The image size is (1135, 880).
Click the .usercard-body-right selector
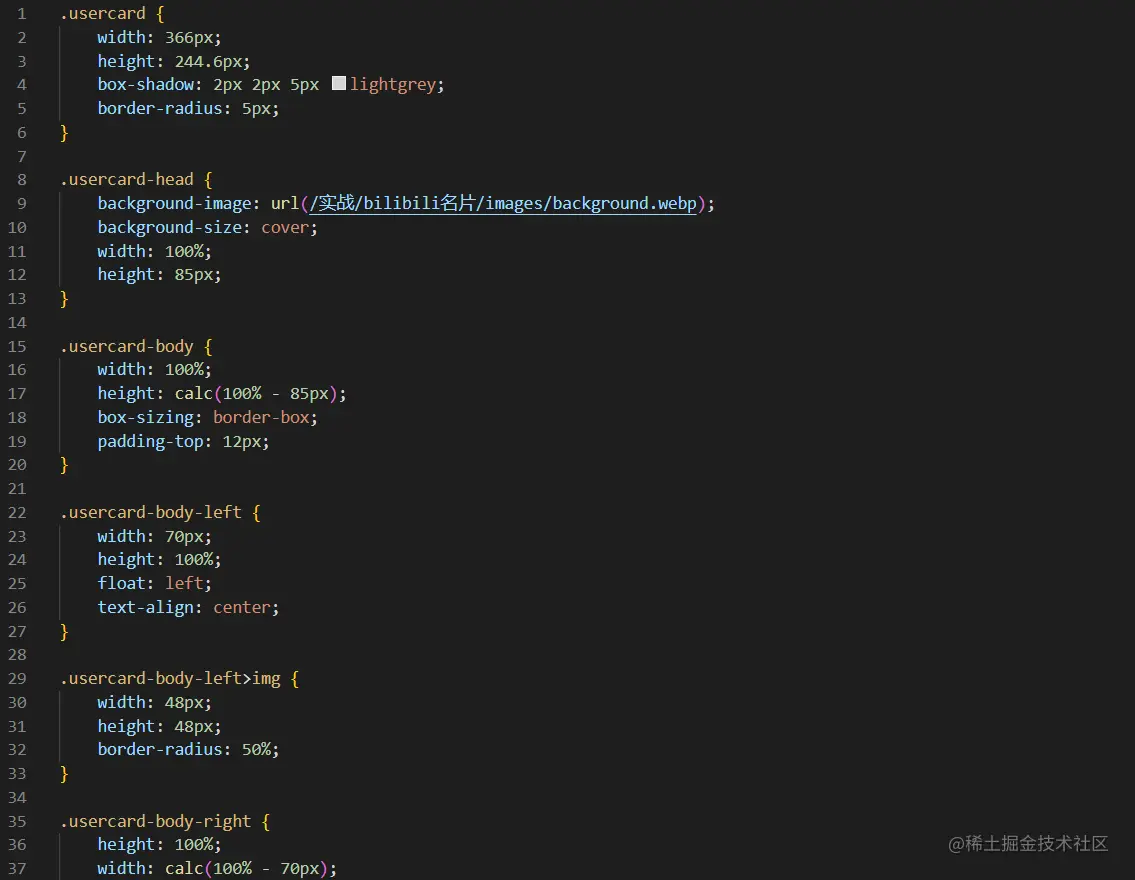pyautogui.click(x=156, y=821)
